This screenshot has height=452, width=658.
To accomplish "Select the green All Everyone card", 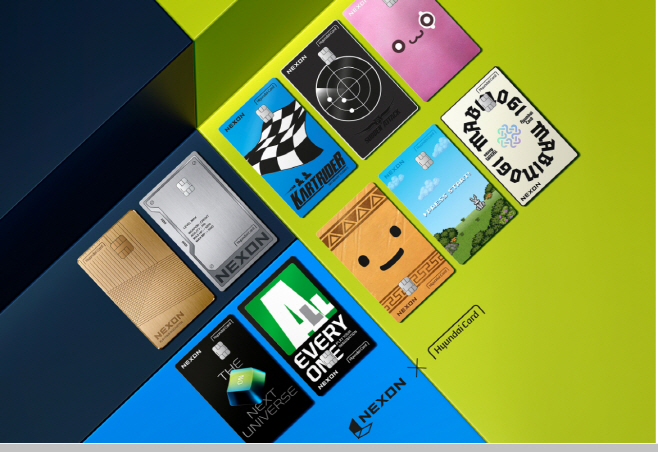I will coord(307,327).
